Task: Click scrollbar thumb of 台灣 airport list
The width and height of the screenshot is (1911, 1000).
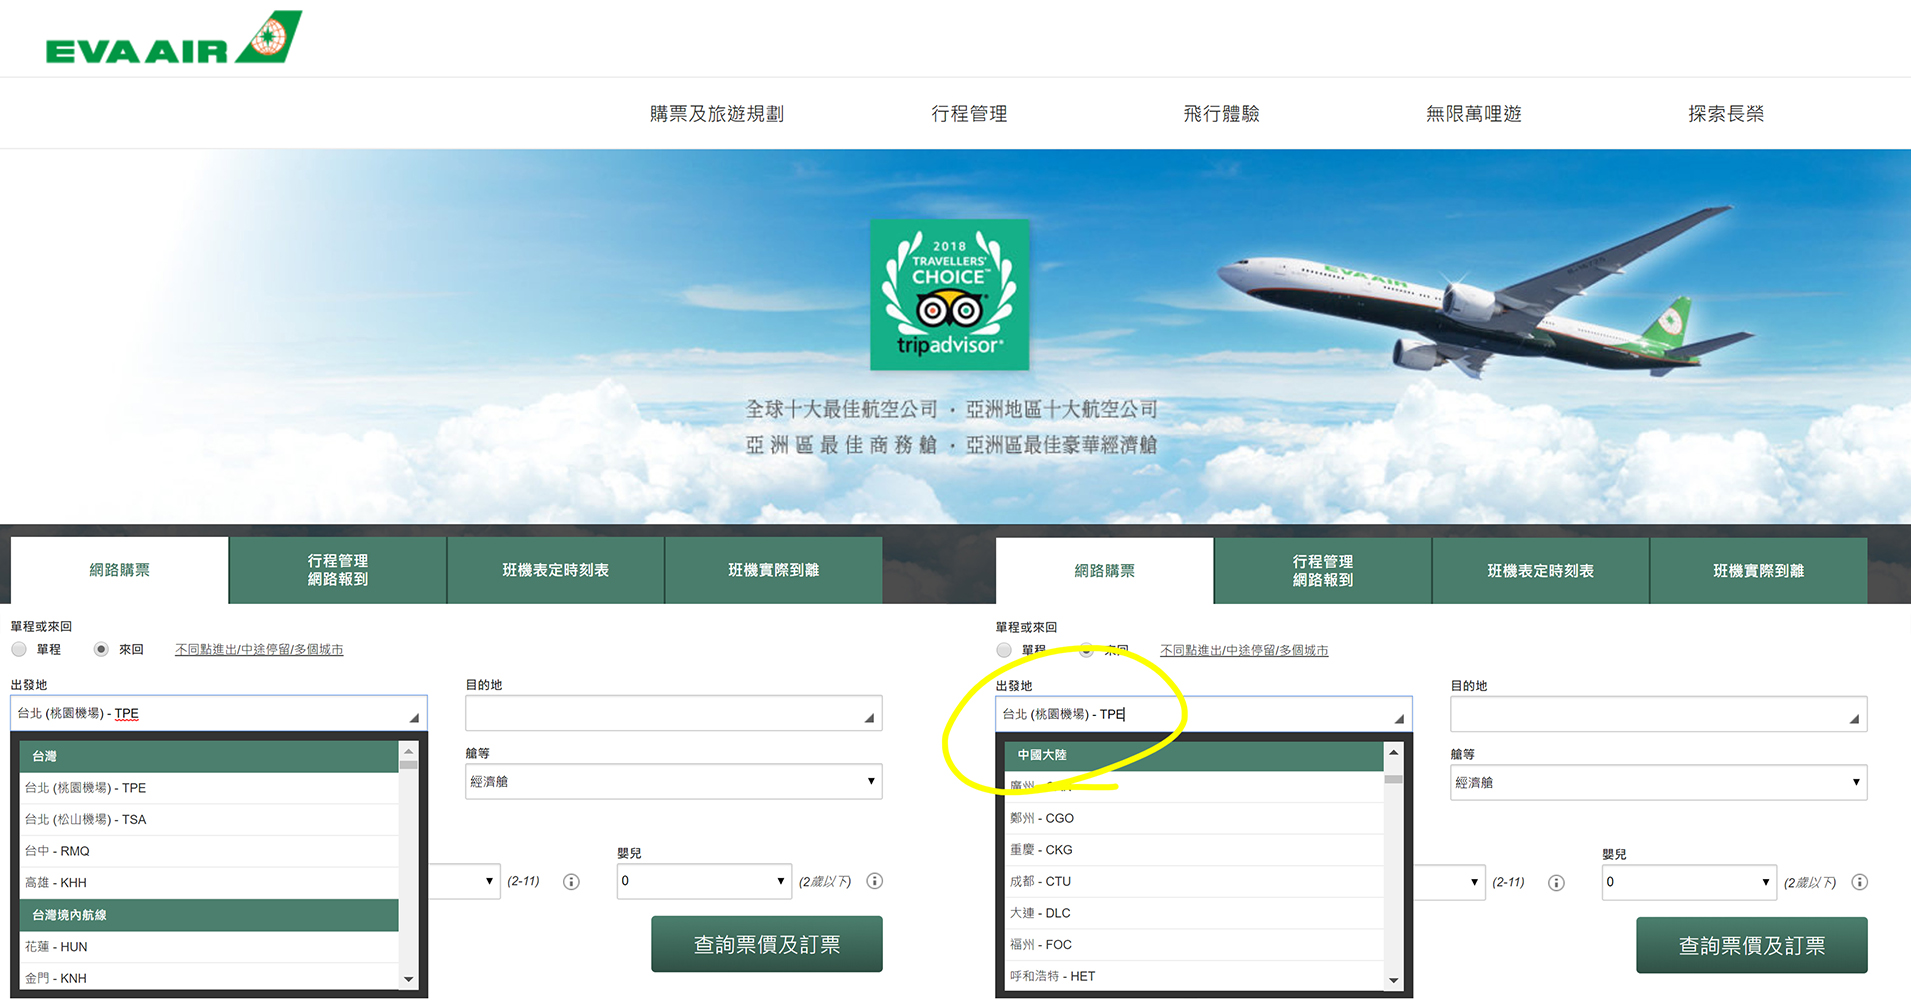Action: pos(408,765)
